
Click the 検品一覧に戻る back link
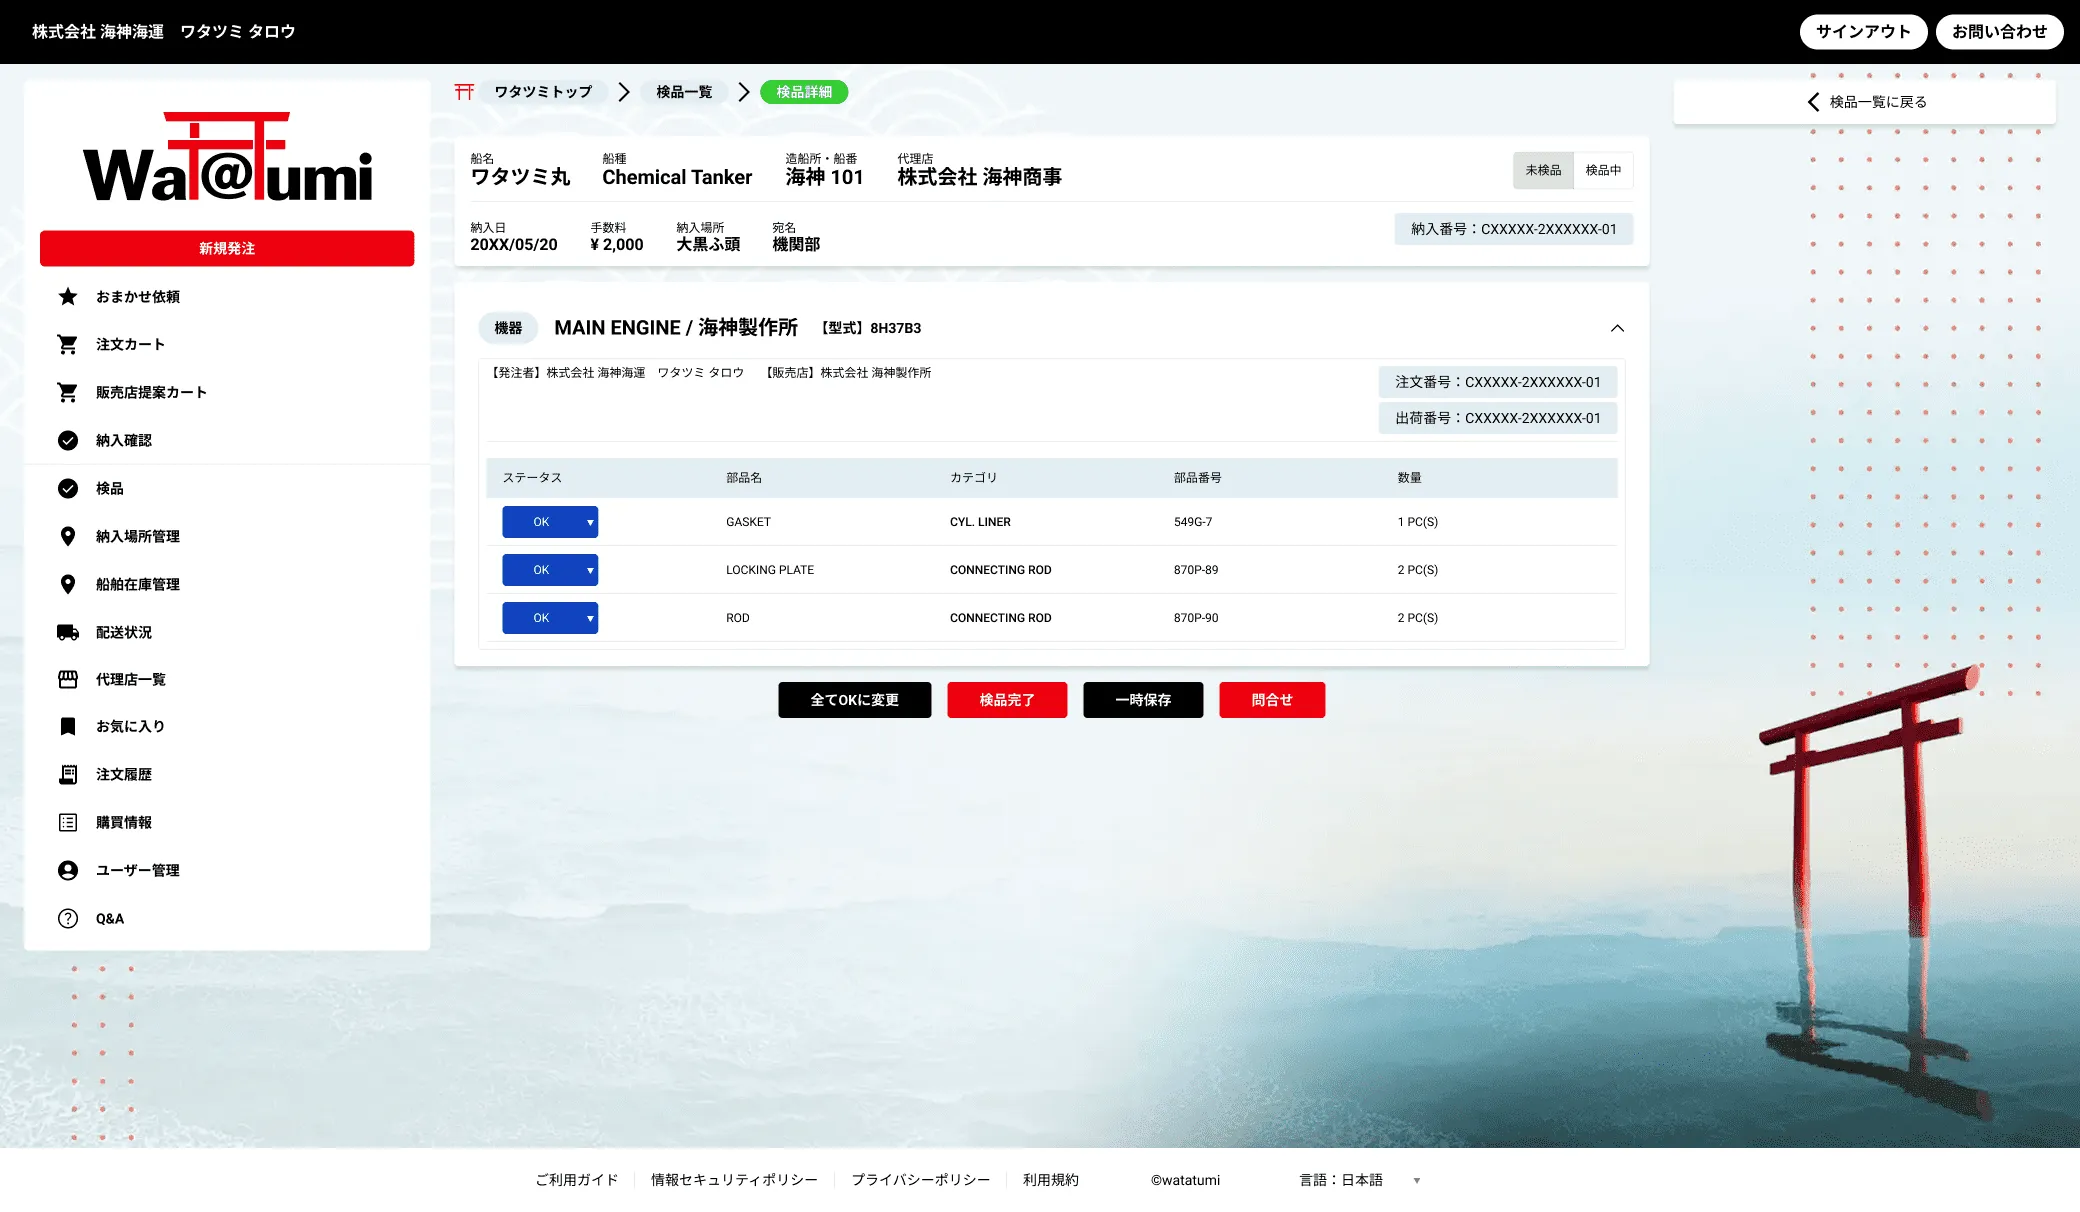click(x=1865, y=102)
